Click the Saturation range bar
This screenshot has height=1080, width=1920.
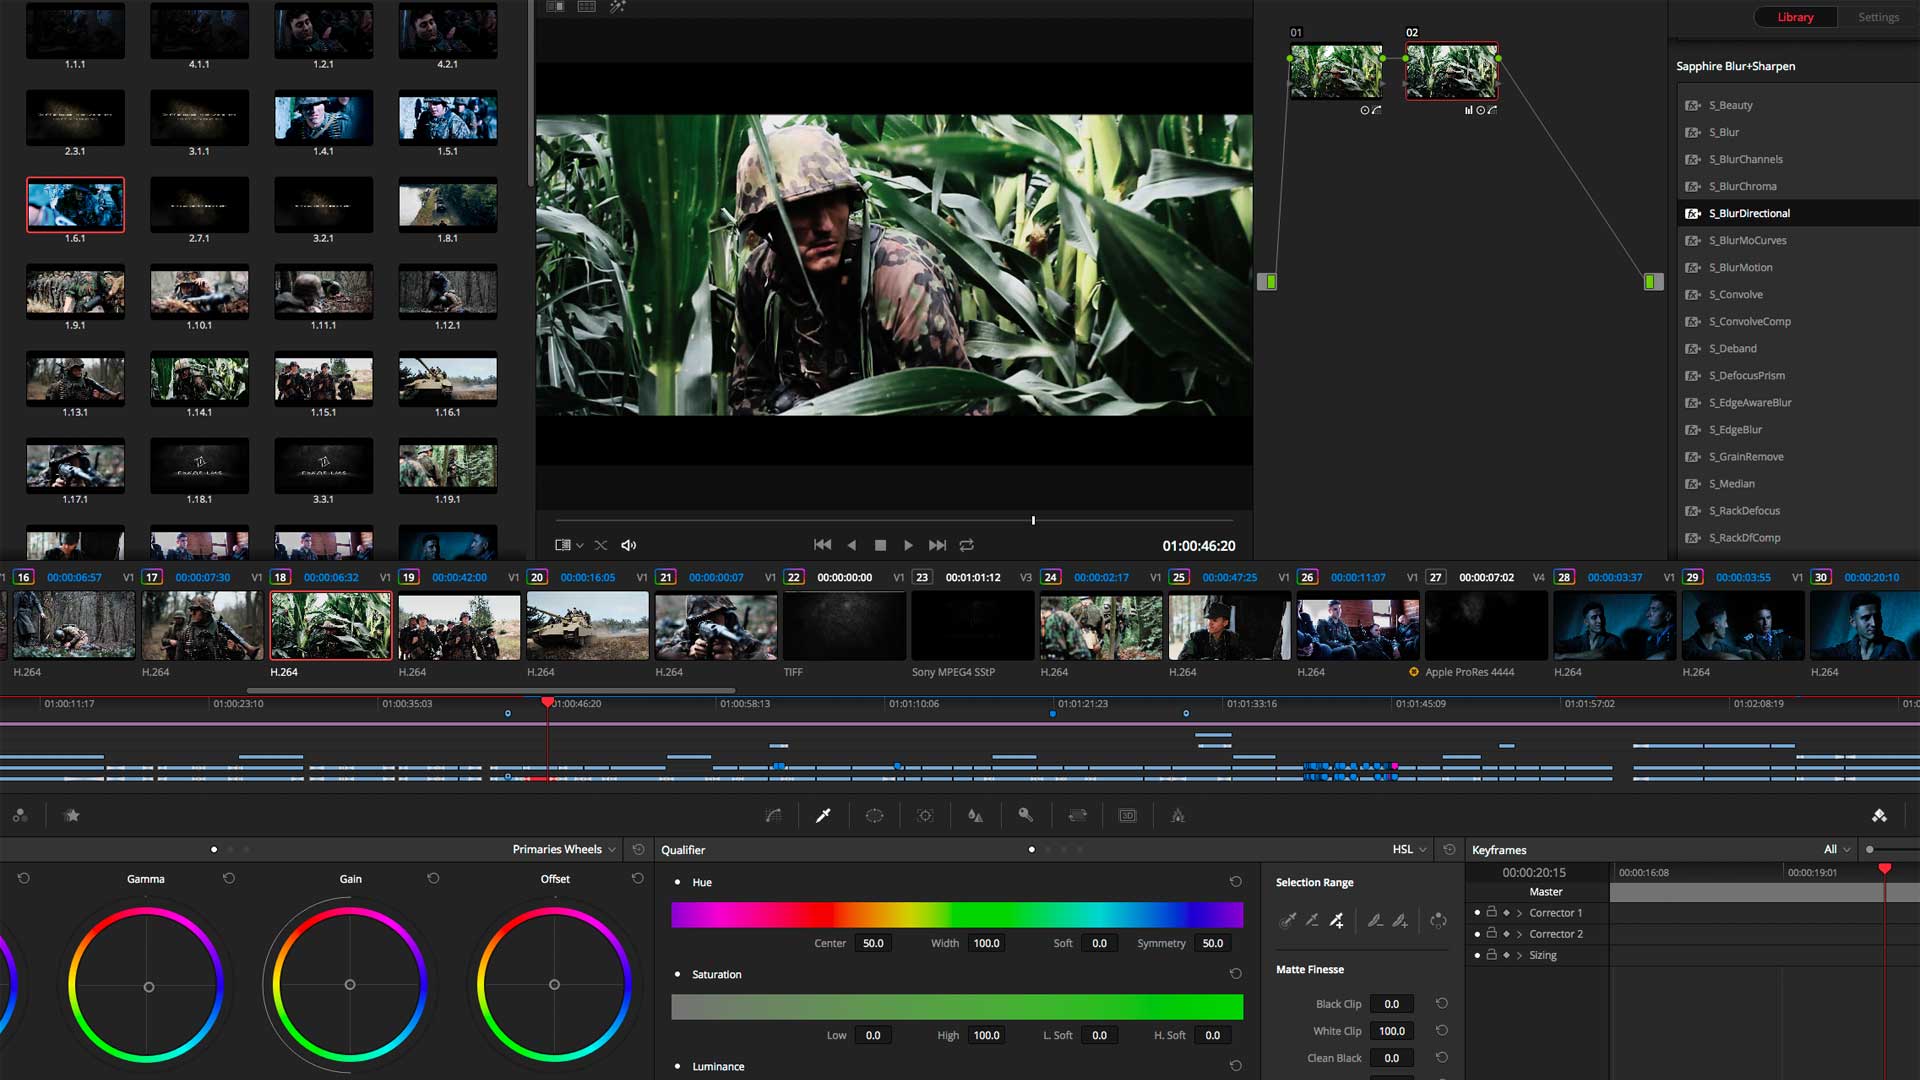[x=957, y=1007]
